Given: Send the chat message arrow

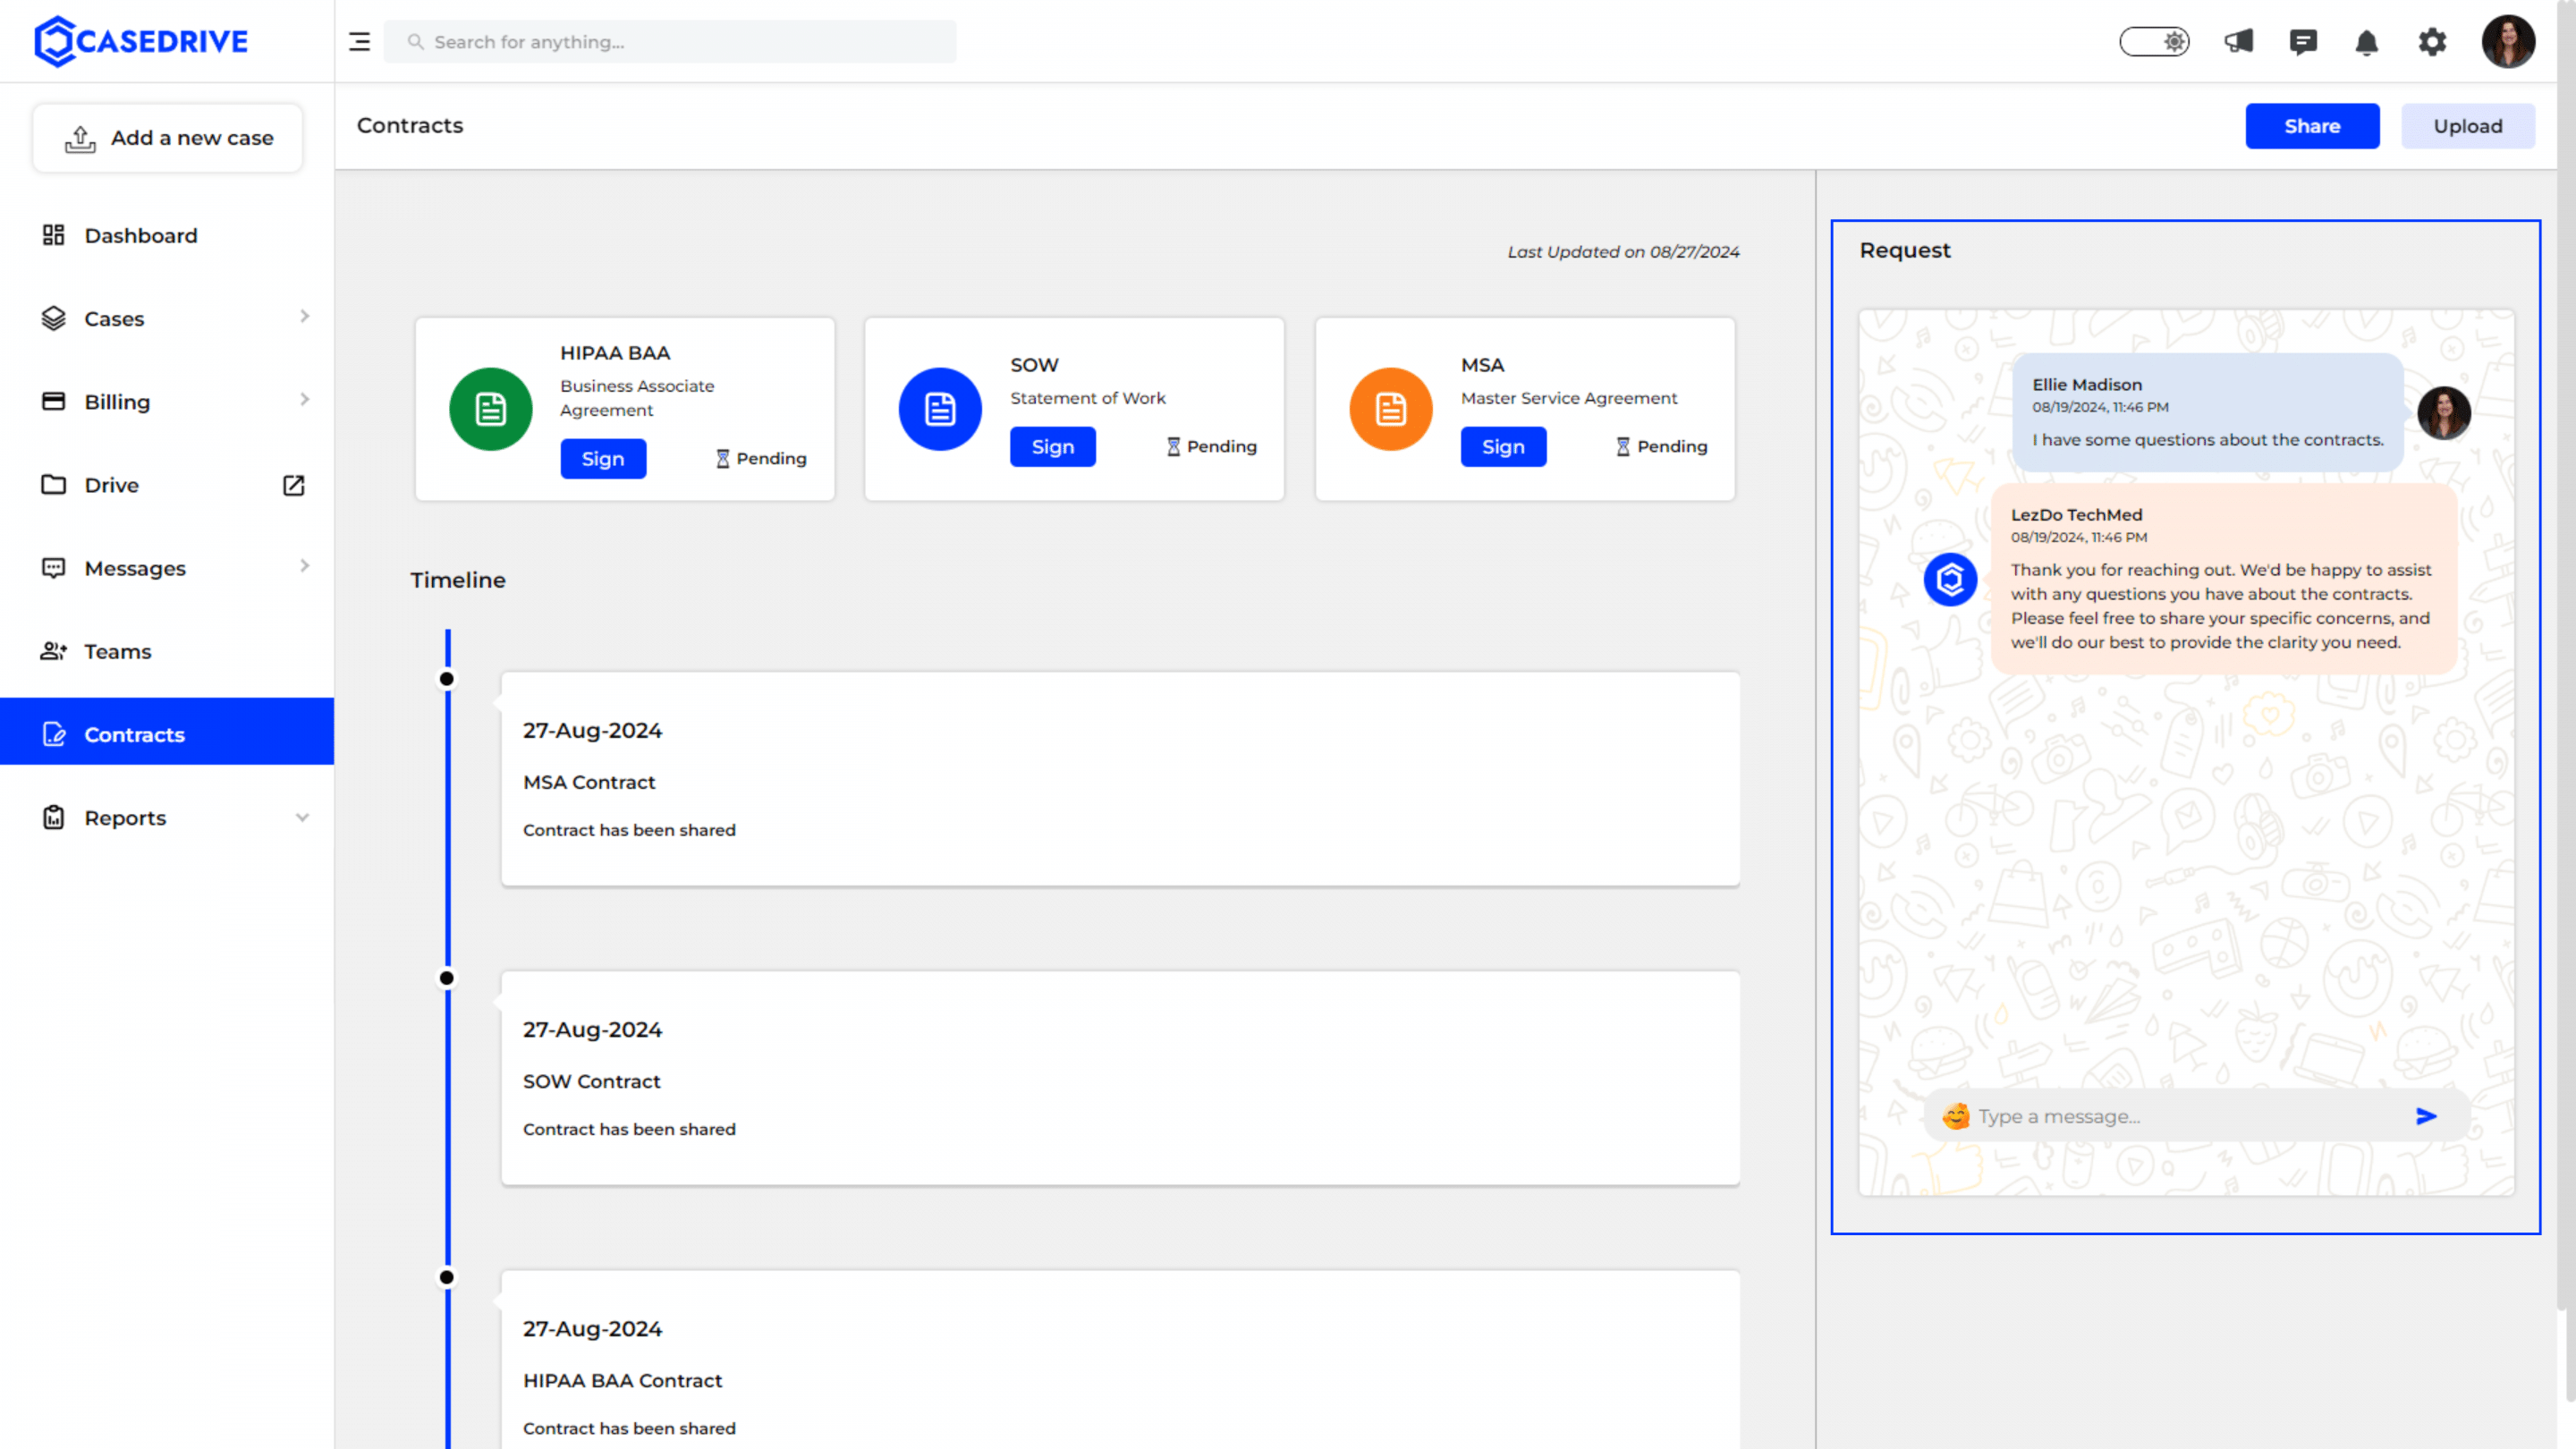Looking at the screenshot, I should (x=2426, y=1116).
